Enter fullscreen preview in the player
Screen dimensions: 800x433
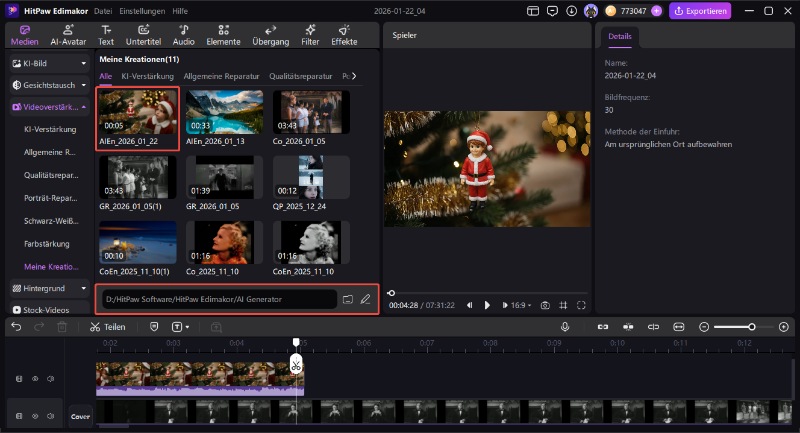pos(581,305)
